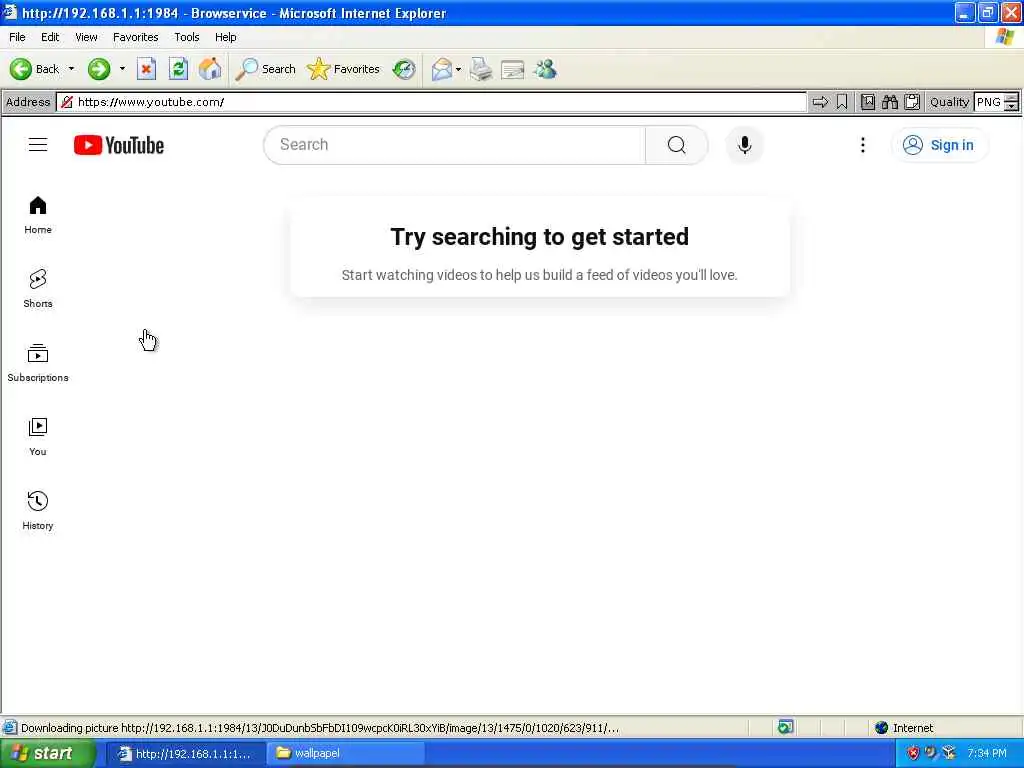
Task: Open the Help menu
Action: click(x=226, y=37)
